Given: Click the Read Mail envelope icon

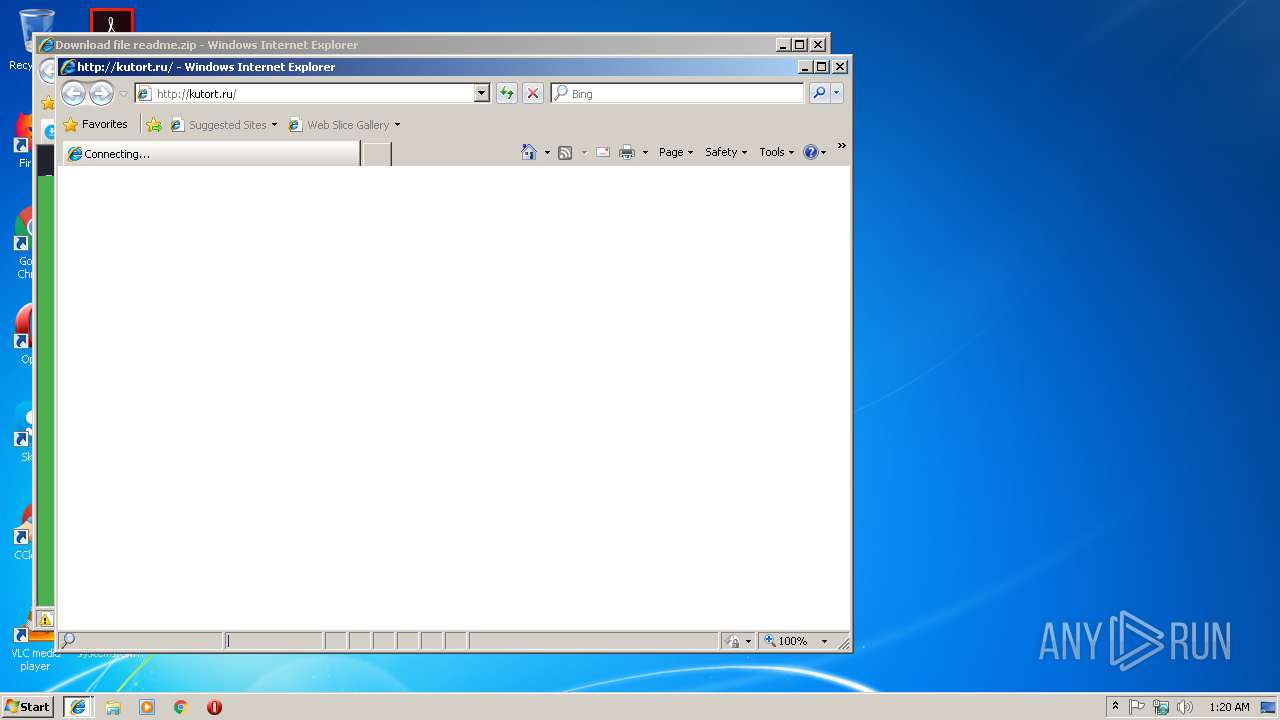Looking at the screenshot, I should (603, 152).
